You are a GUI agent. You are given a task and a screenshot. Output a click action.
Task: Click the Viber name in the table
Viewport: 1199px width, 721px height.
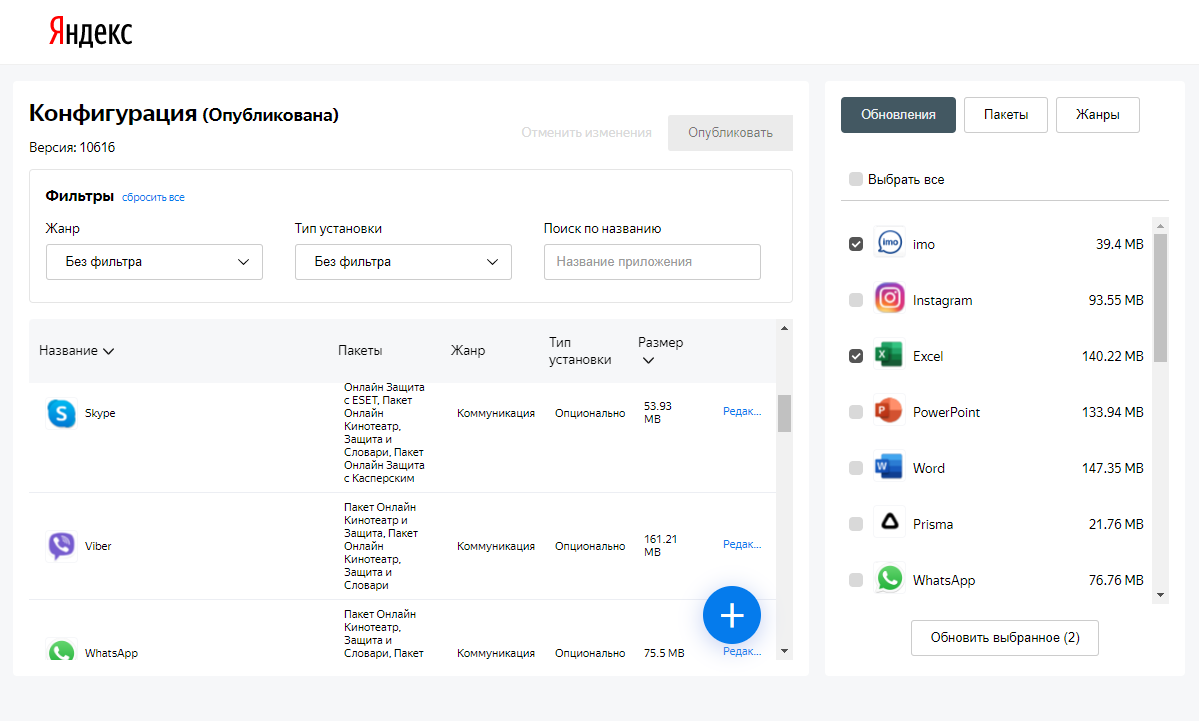pos(99,546)
